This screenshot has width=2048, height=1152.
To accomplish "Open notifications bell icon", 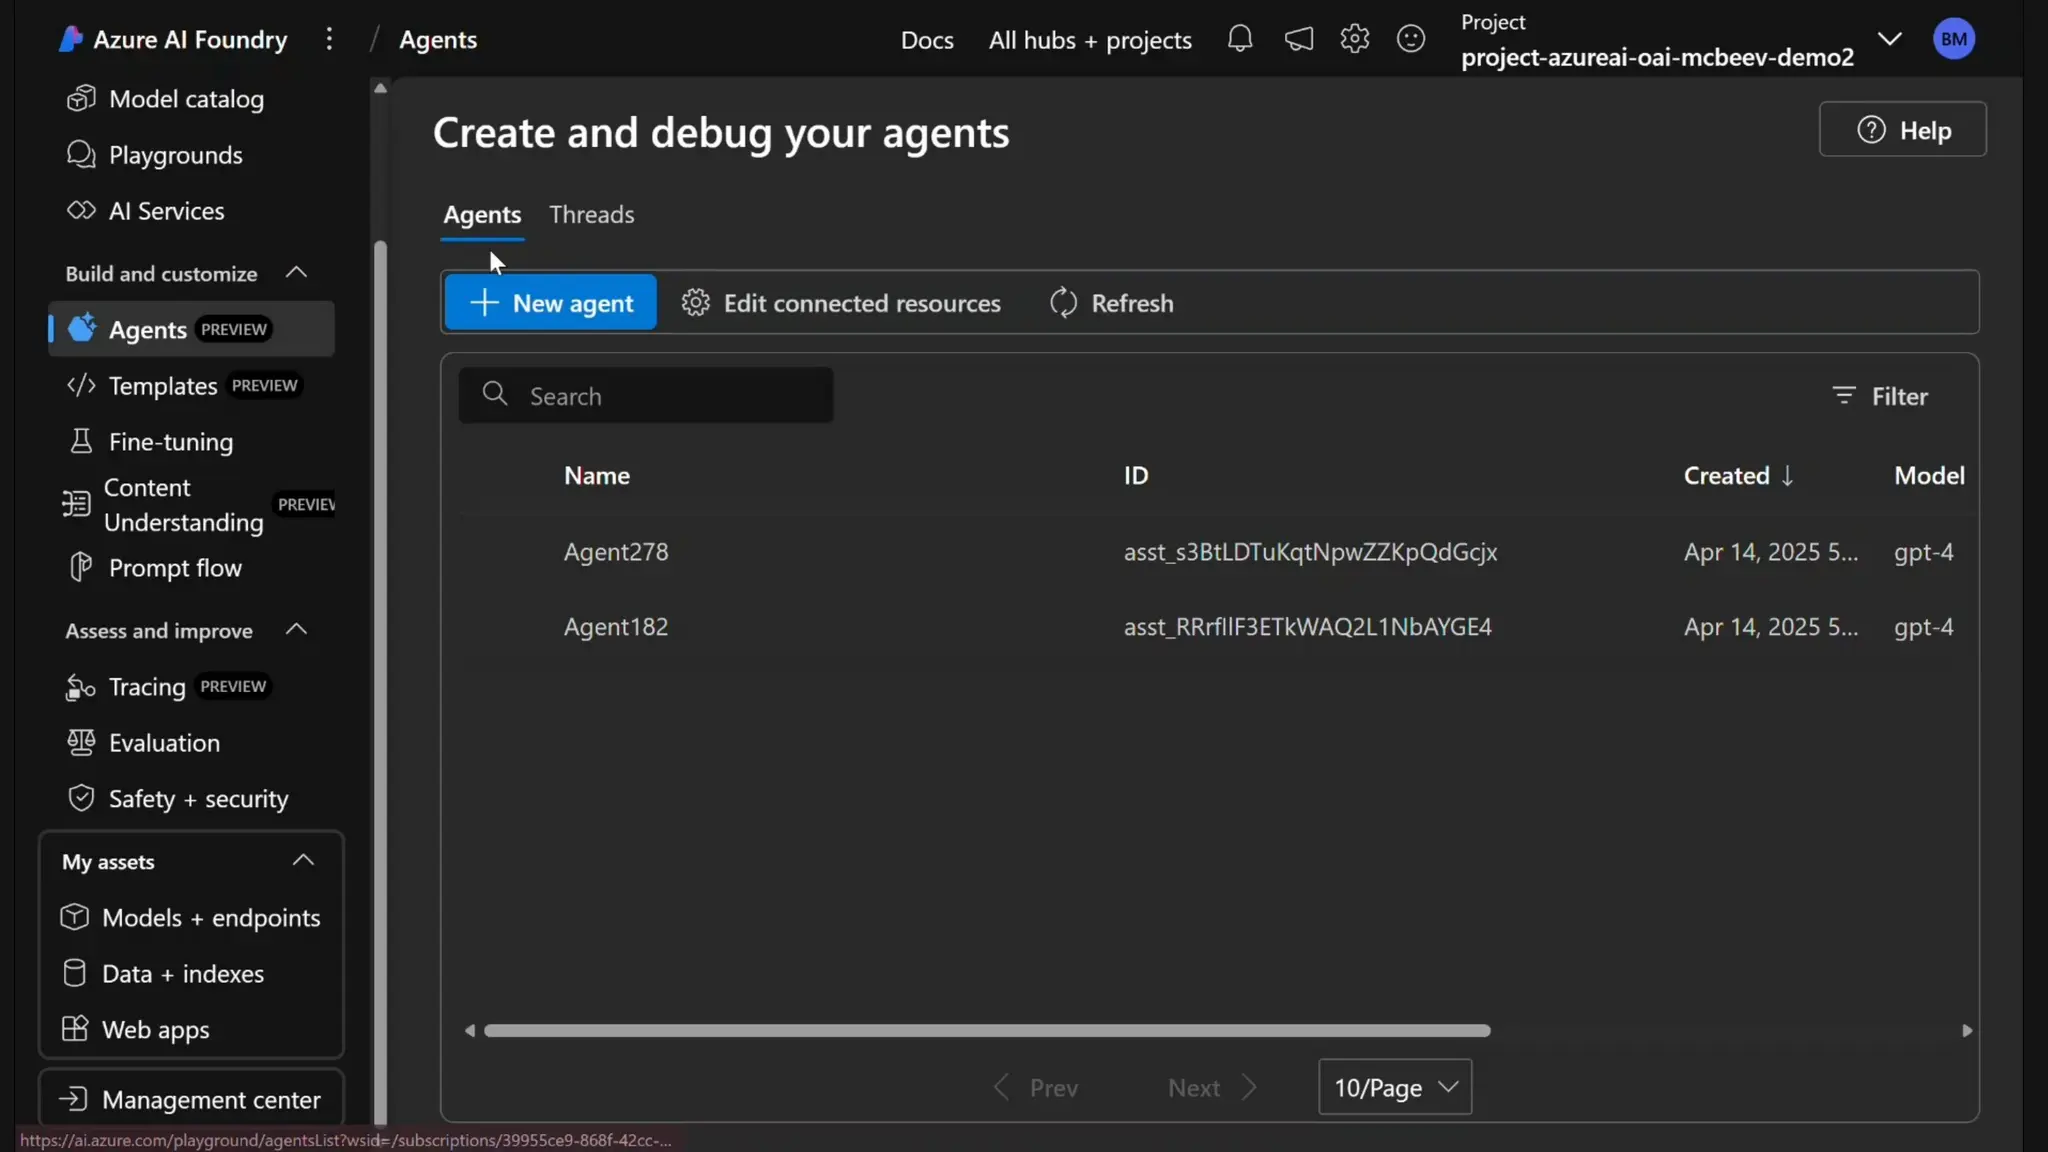I will (1240, 39).
